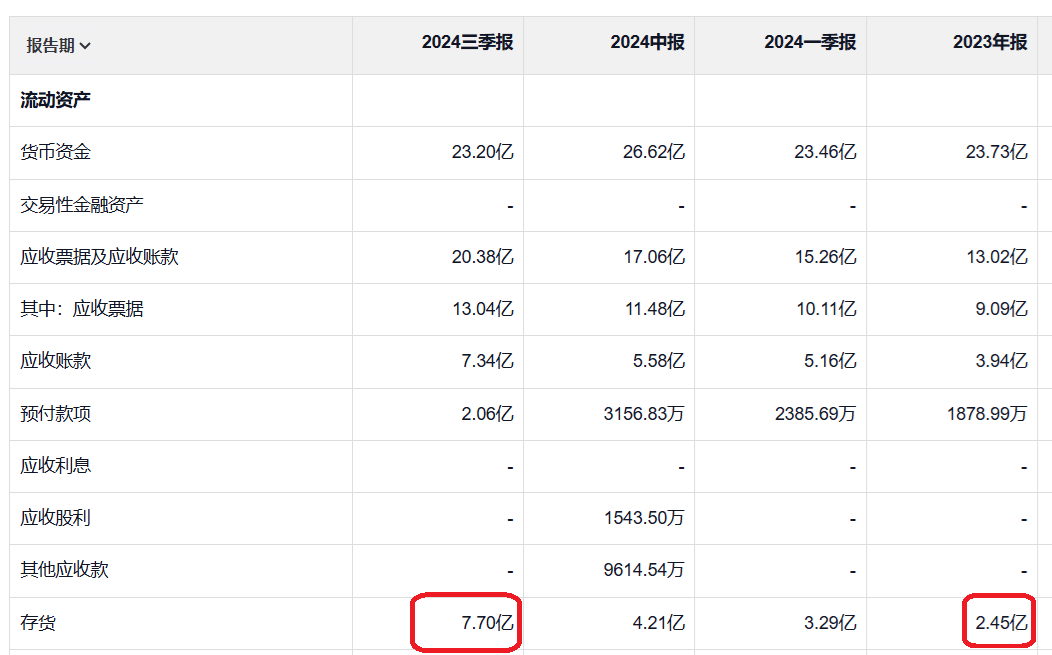Click the 预付款项 row label
Screen dimensions: 1052x655
[56, 413]
